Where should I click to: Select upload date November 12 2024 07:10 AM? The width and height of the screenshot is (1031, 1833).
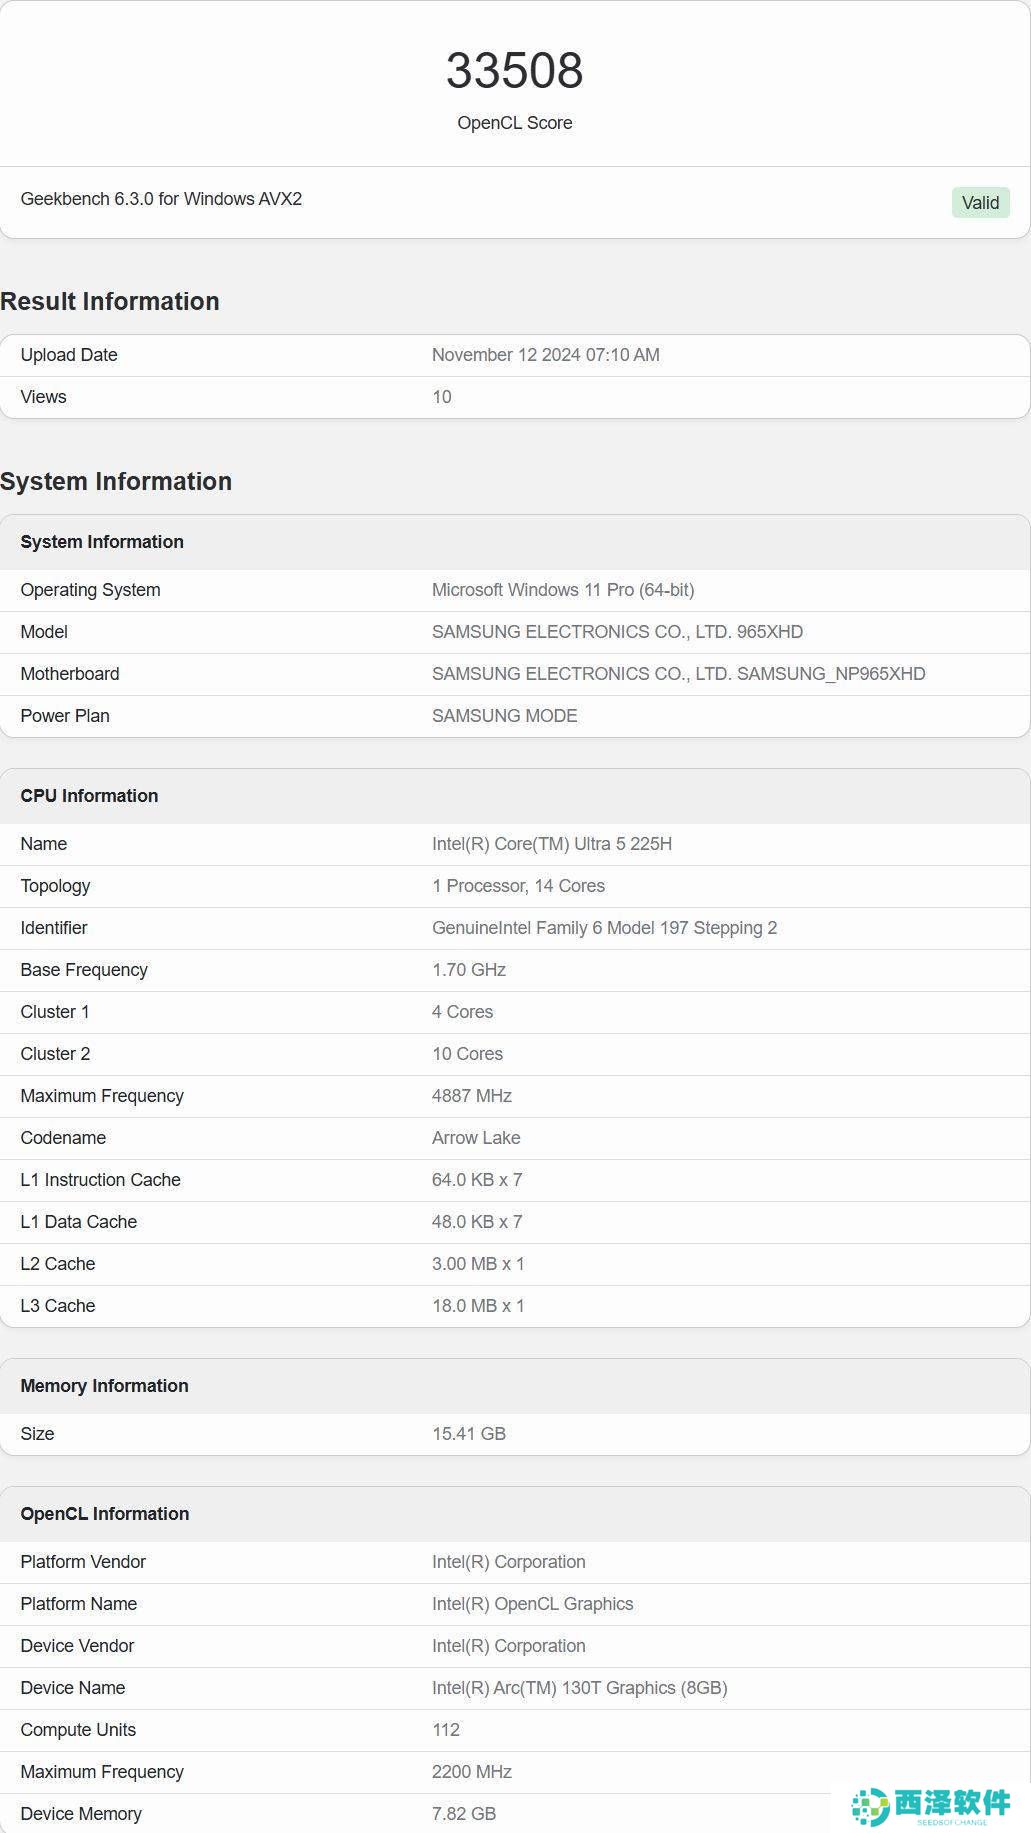click(545, 355)
